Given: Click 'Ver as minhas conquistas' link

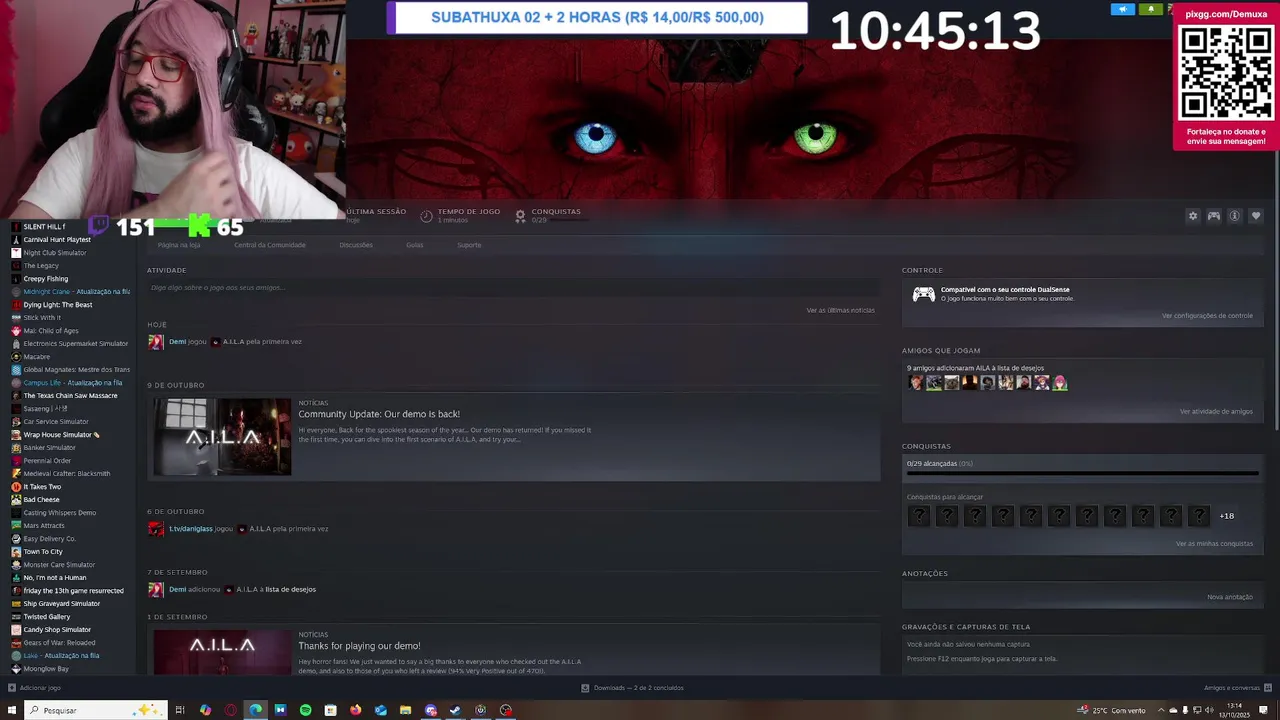Looking at the screenshot, I should click(x=1214, y=544).
